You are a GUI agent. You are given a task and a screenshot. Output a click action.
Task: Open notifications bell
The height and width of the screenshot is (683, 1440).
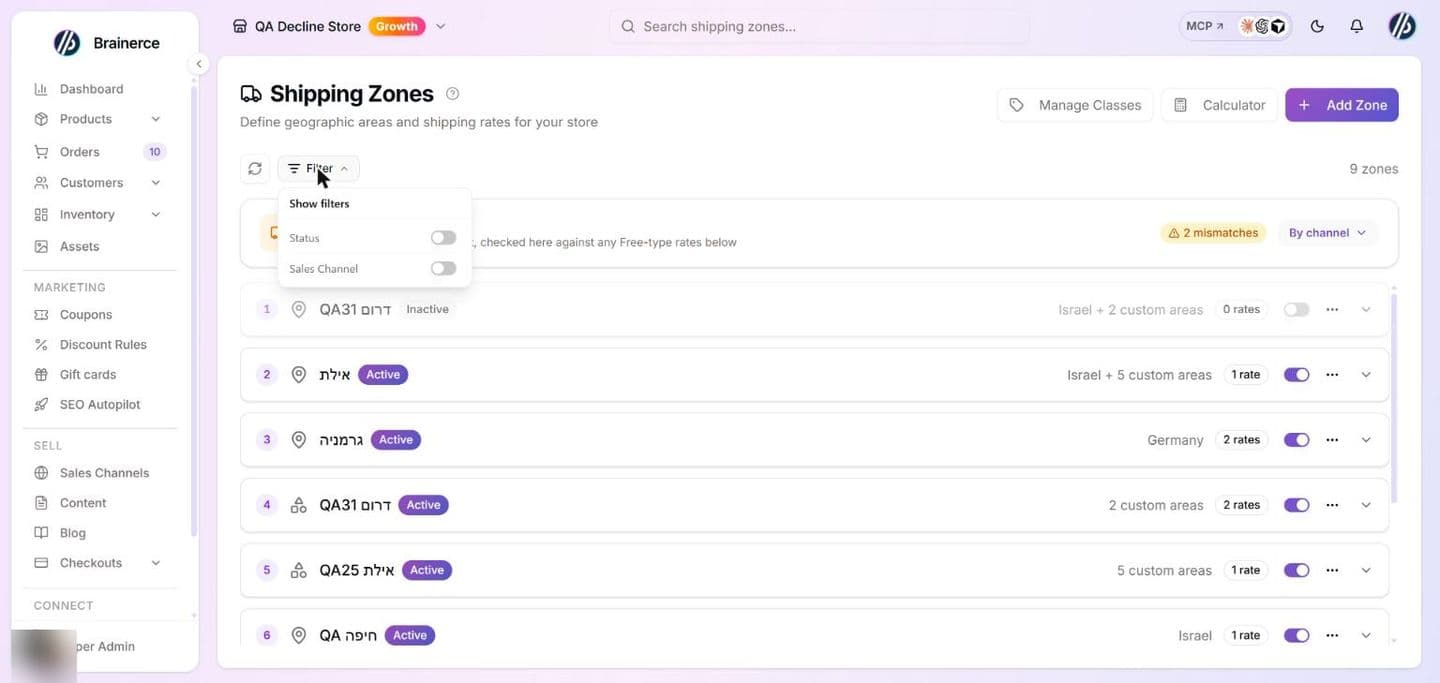point(1356,27)
